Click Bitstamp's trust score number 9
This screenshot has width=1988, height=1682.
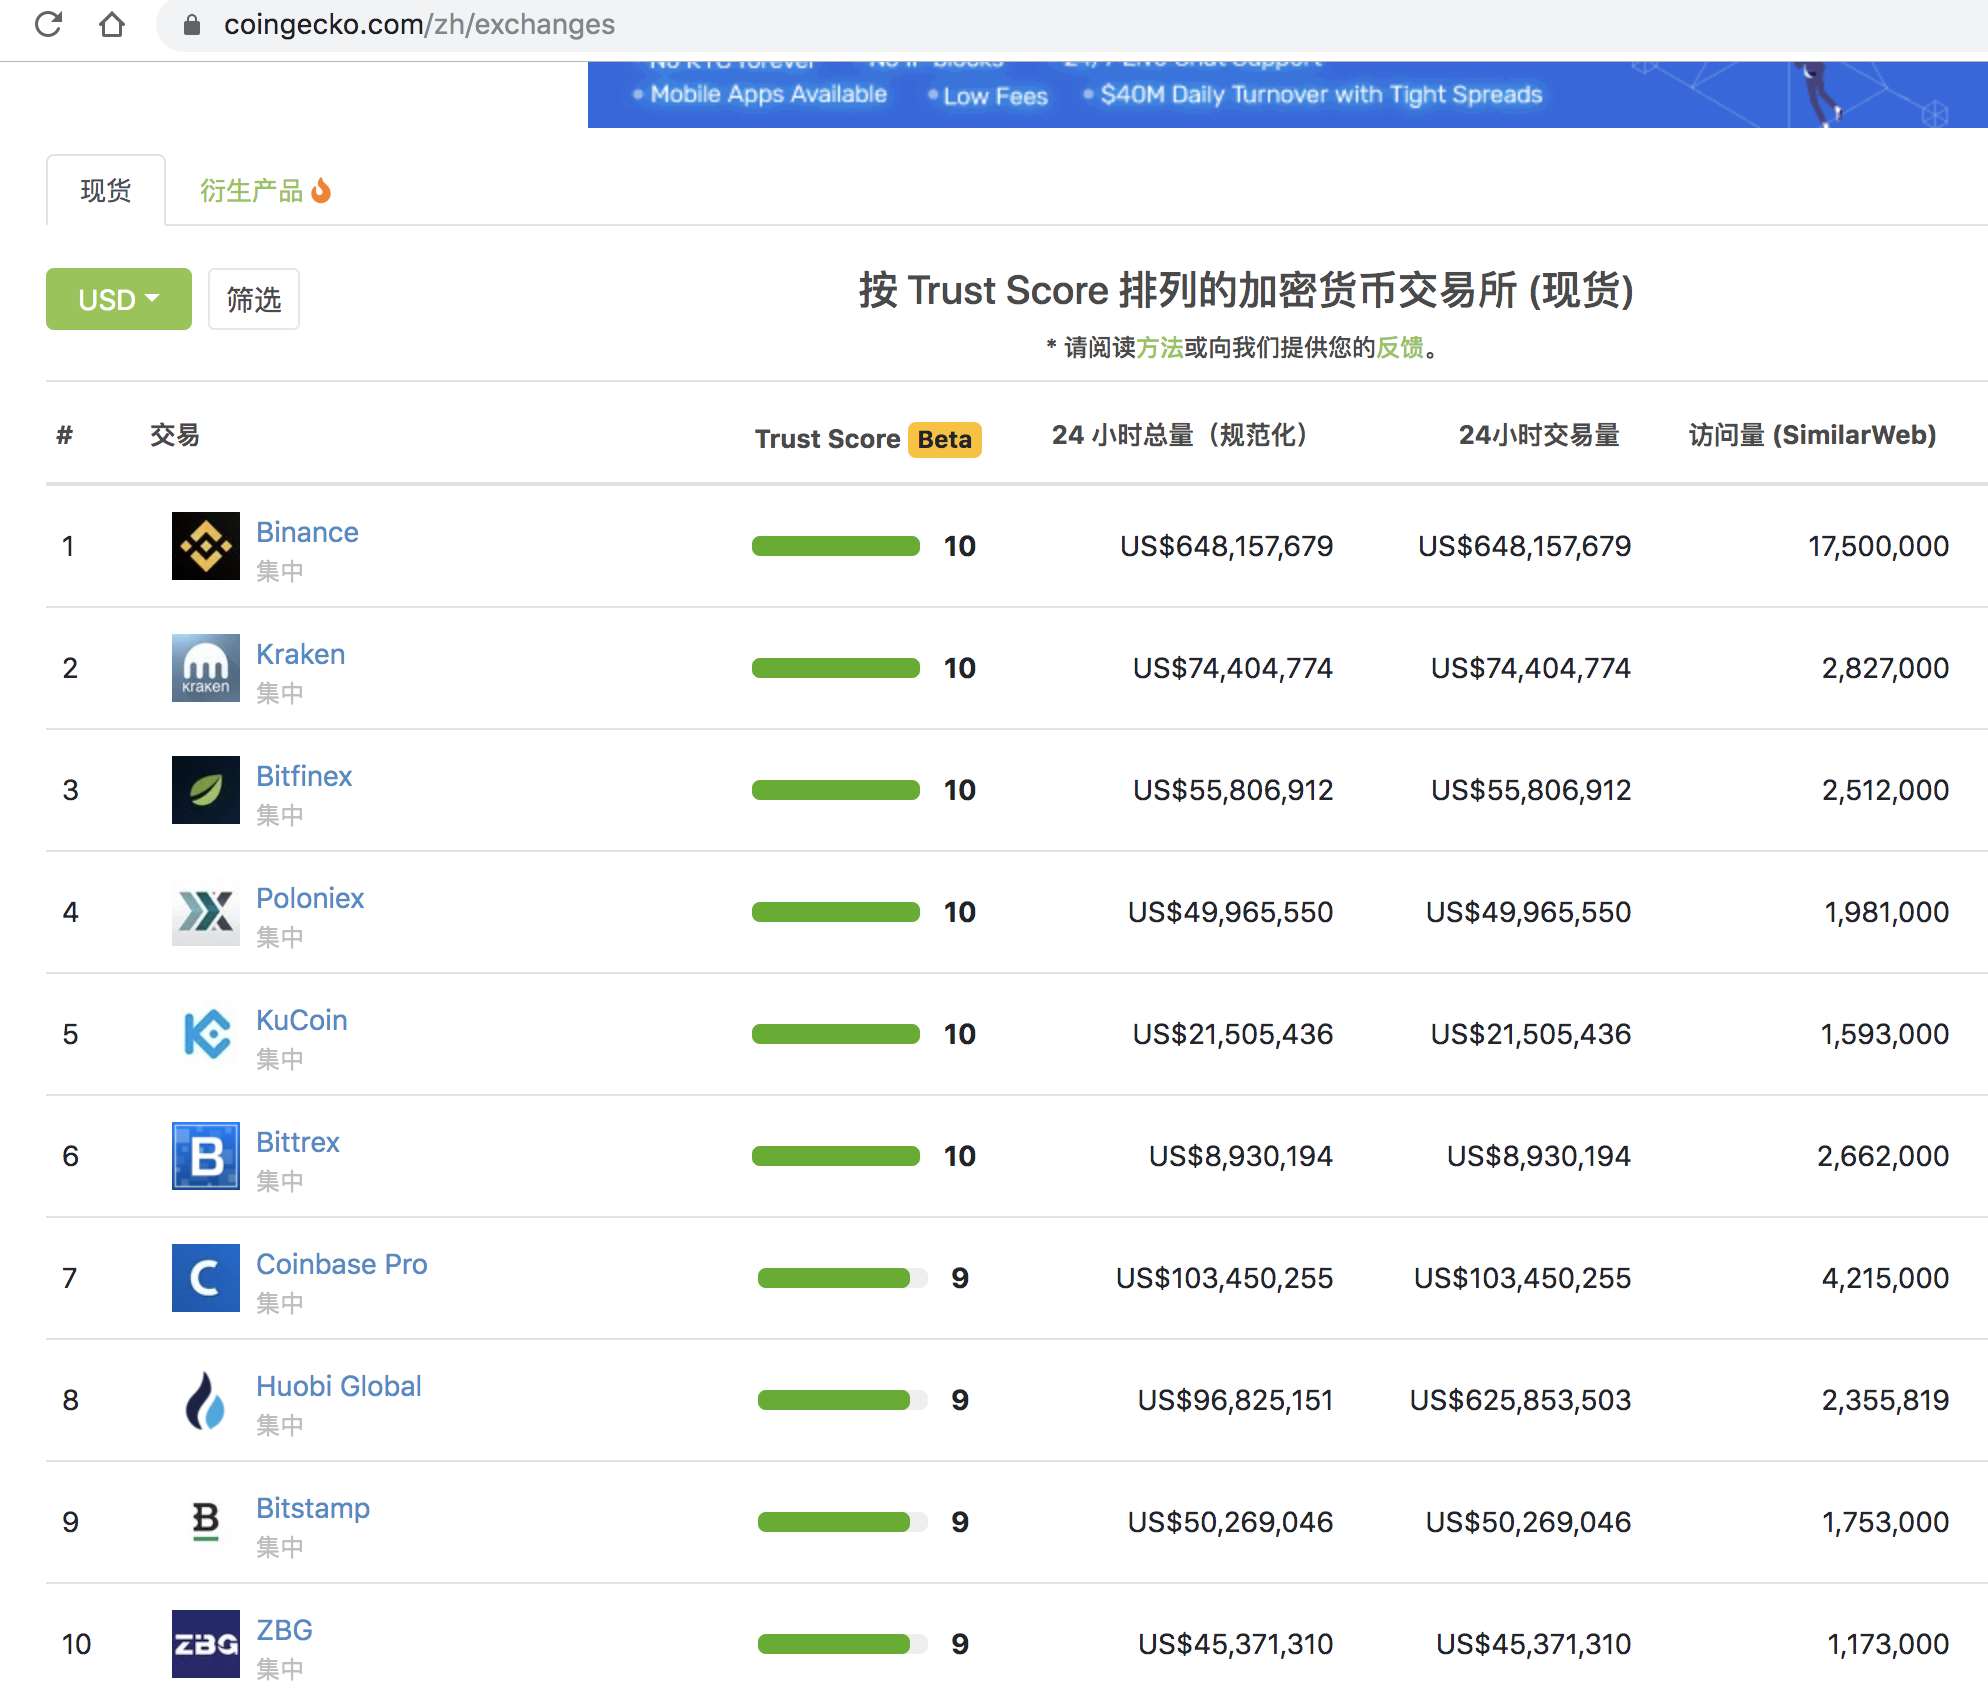960,1522
